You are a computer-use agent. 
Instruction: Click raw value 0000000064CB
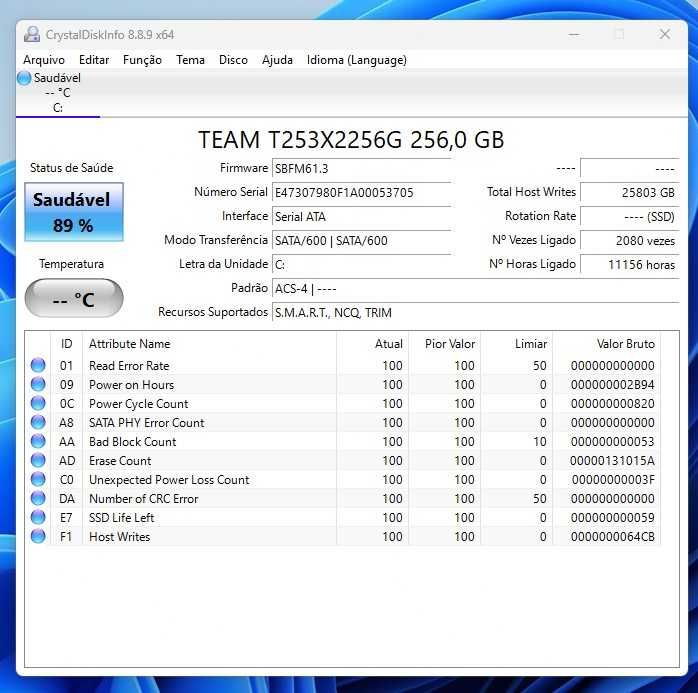coord(613,537)
